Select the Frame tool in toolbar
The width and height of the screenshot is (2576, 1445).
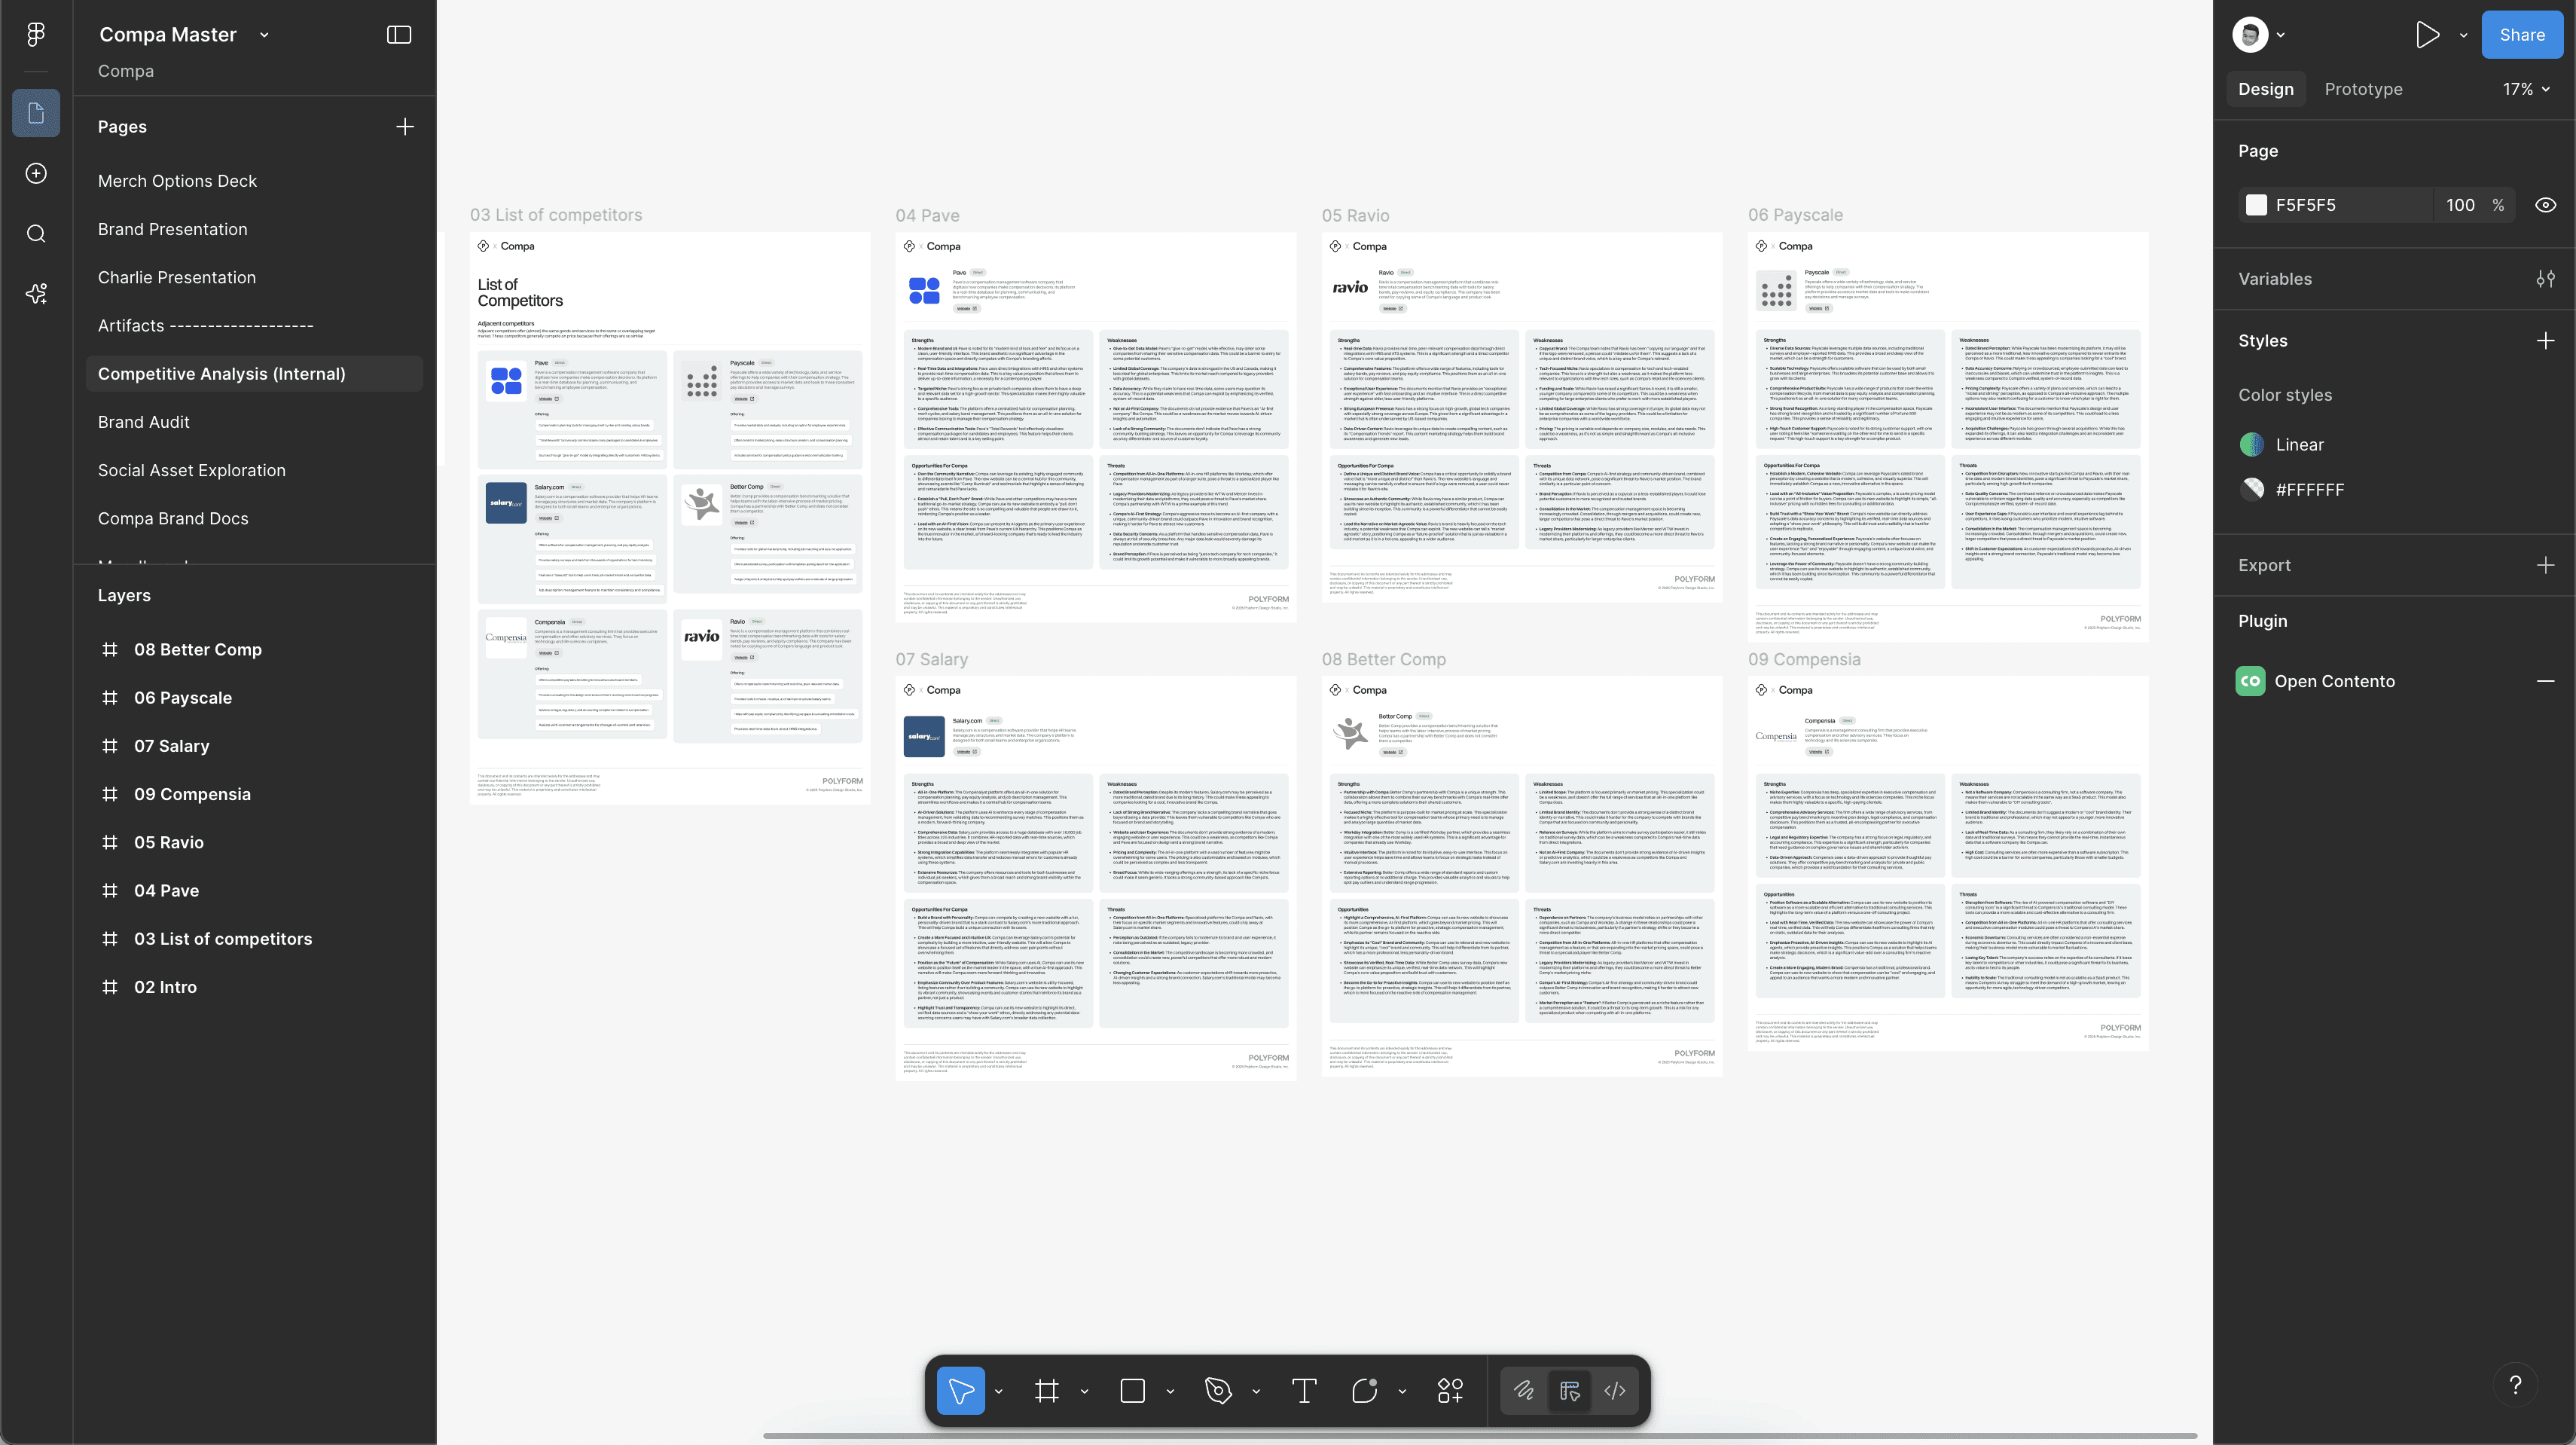[1047, 1390]
